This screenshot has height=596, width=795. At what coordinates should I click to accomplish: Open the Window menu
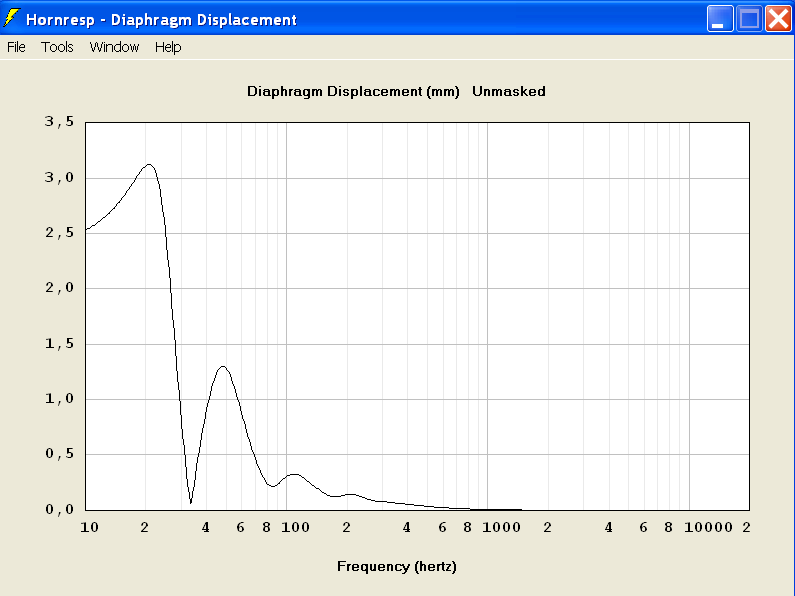tap(114, 47)
